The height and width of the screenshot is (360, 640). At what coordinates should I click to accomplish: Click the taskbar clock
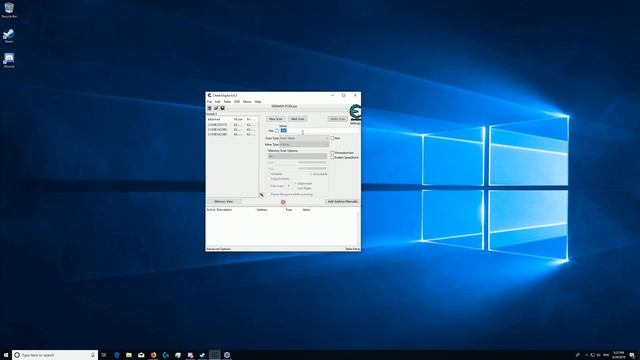tap(618, 355)
